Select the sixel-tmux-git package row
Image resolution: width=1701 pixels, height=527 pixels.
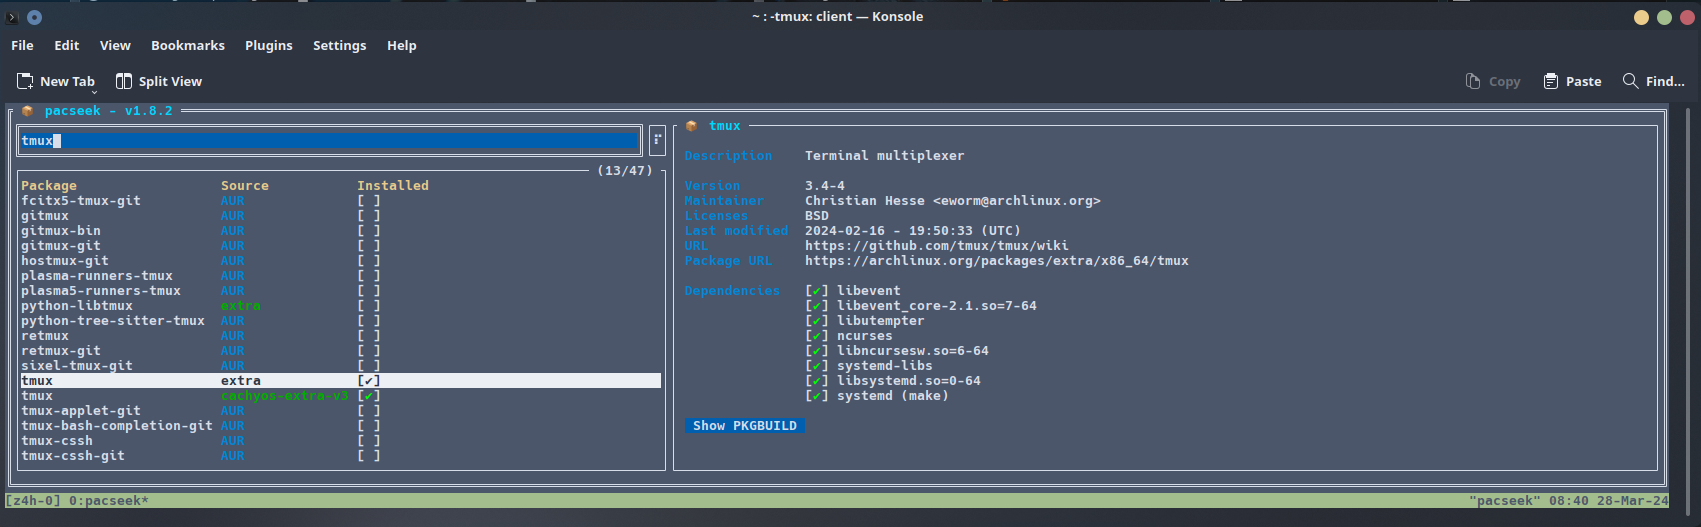(x=341, y=366)
